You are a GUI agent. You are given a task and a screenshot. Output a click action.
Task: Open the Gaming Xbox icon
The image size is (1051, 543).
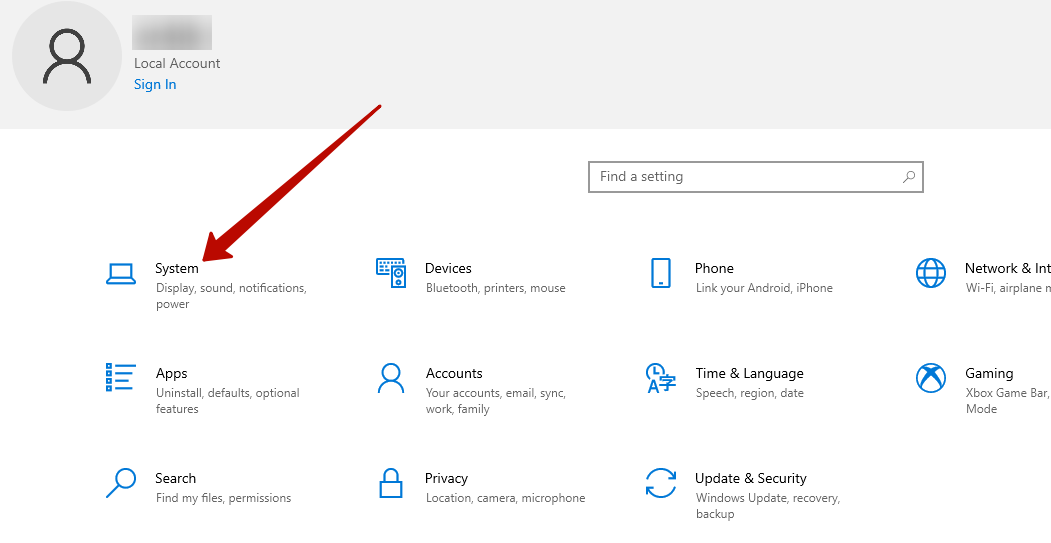click(930, 378)
